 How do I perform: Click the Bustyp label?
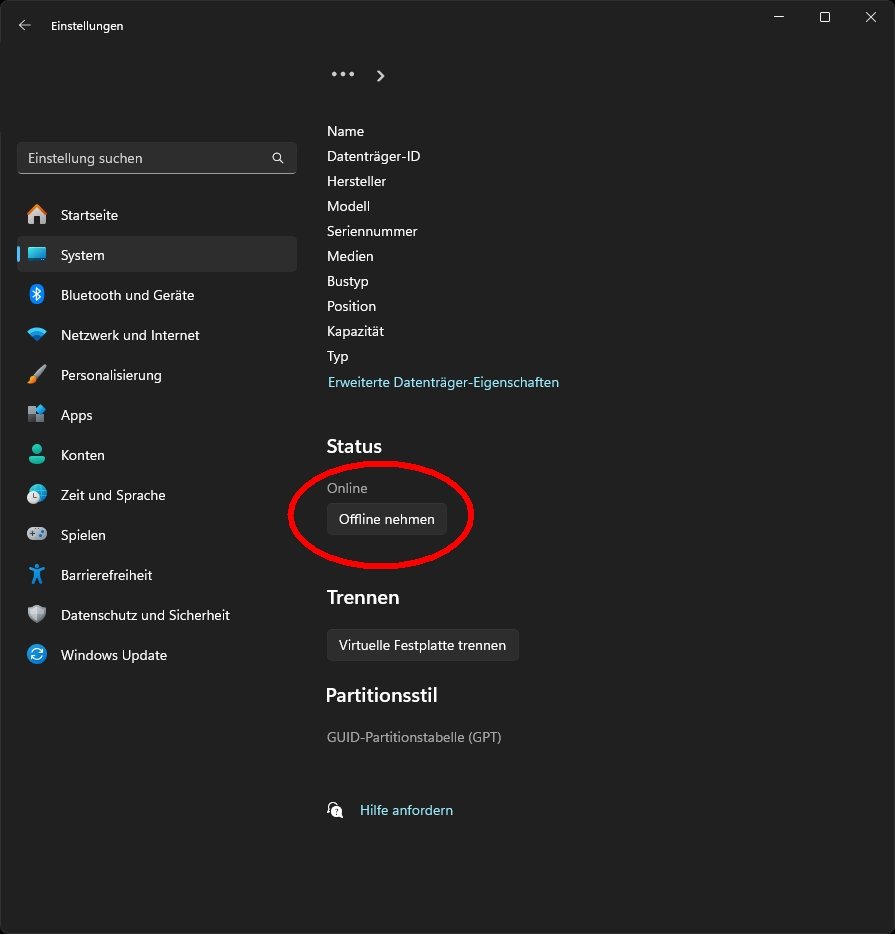(x=347, y=281)
